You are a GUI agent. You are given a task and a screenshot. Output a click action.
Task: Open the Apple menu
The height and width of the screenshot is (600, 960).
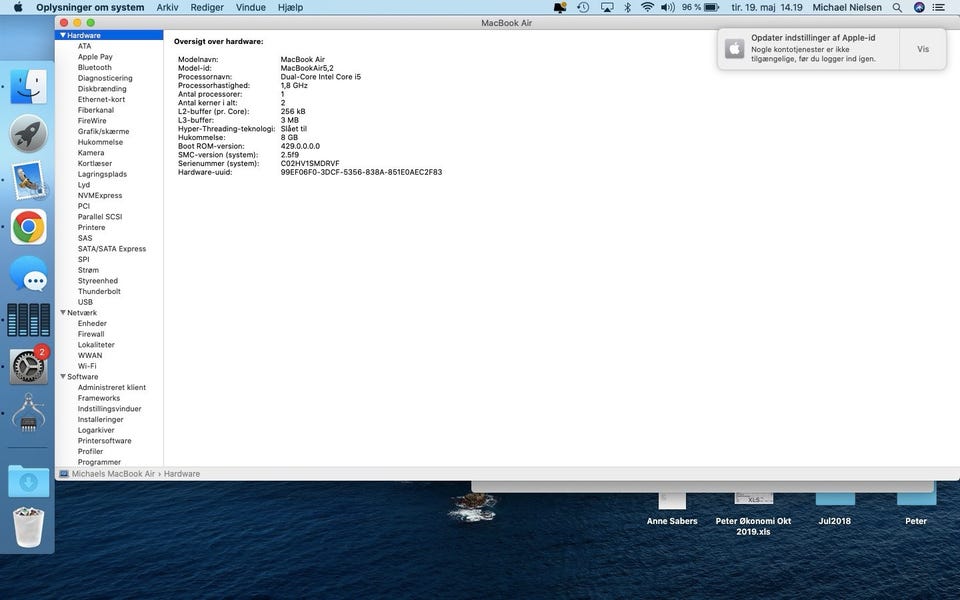coord(18,7)
